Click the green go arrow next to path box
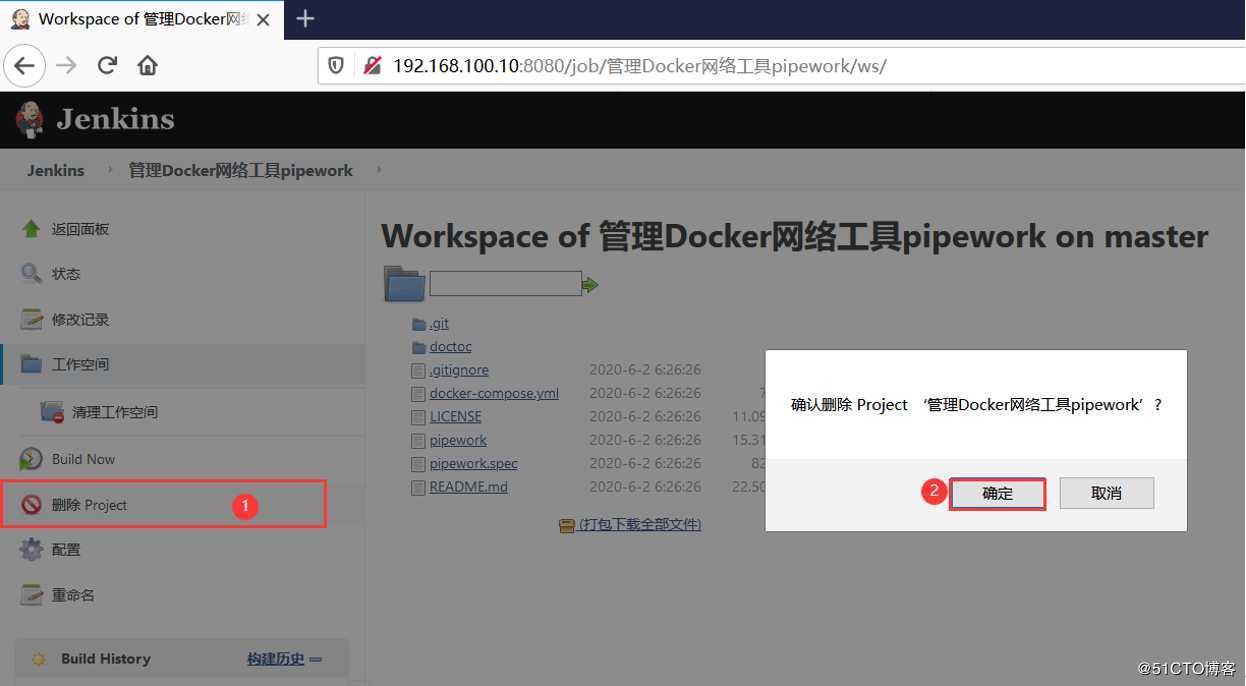 pos(590,285)
